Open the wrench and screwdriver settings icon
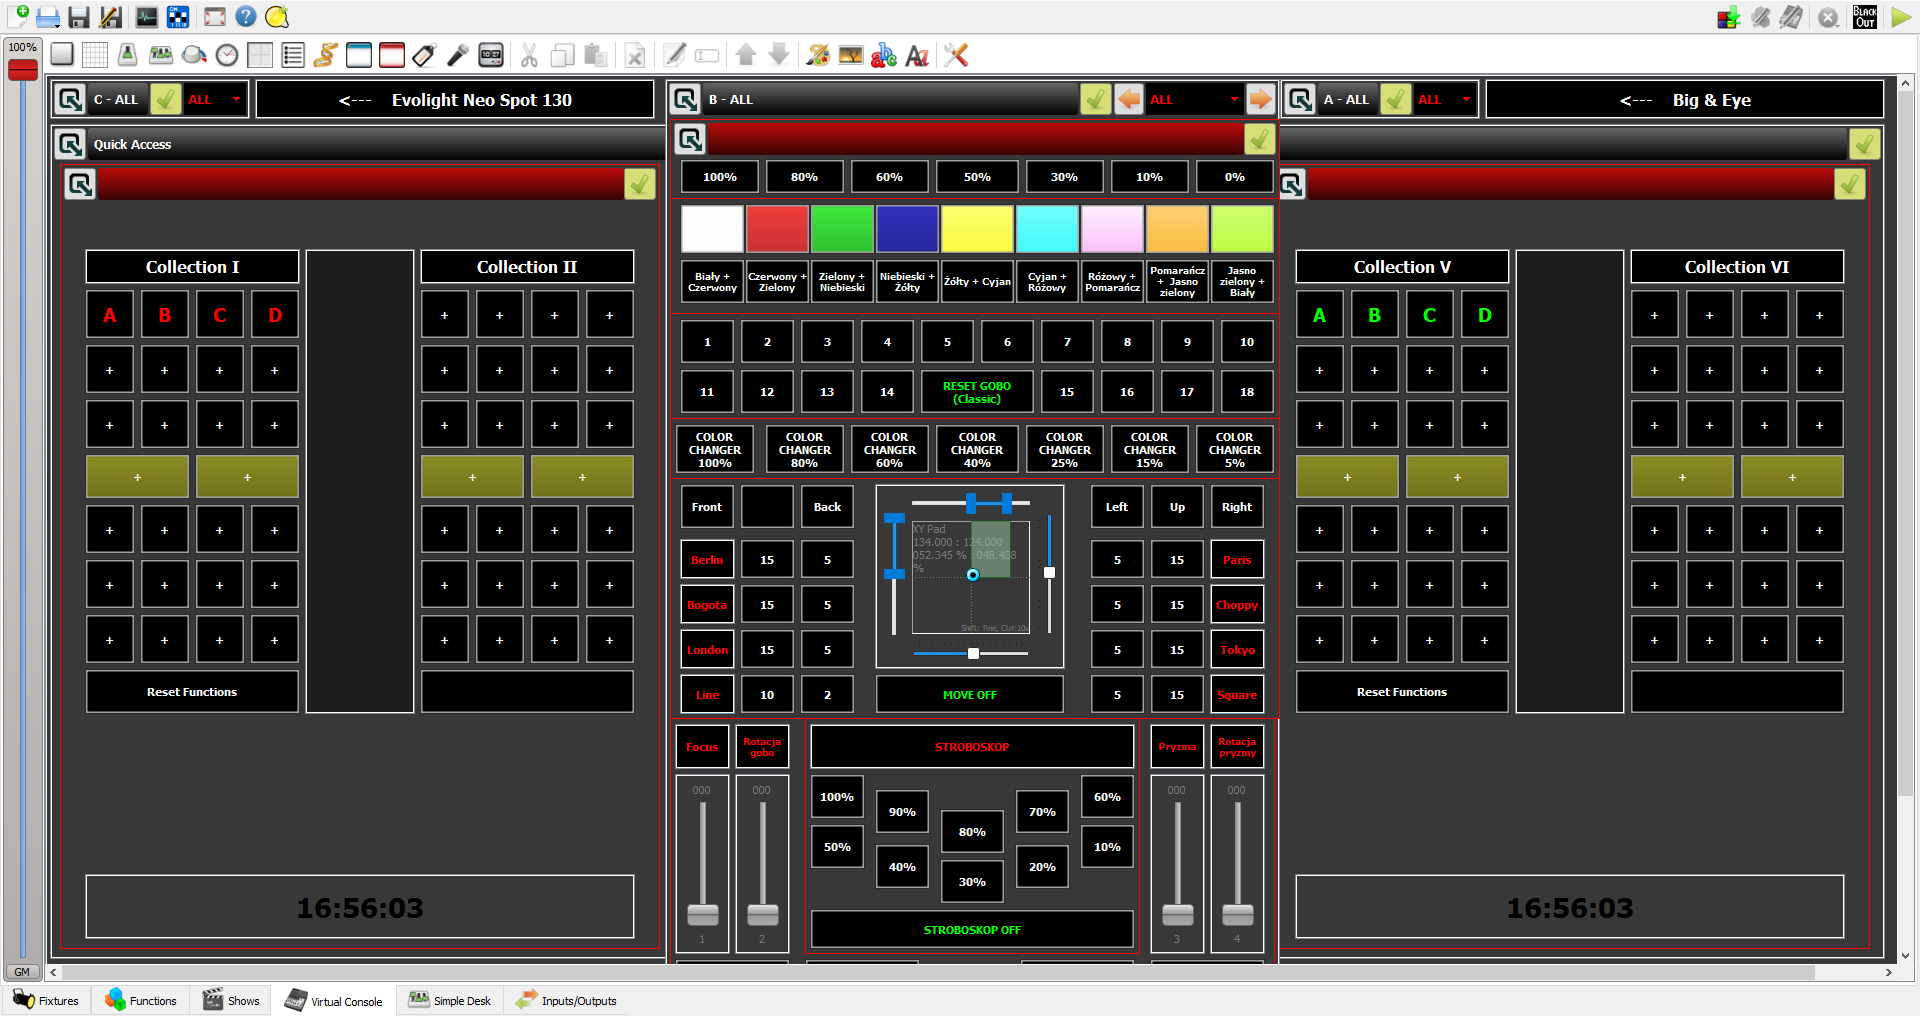Viewport: 1920px width, 1016px height. (x=956, y=55)
